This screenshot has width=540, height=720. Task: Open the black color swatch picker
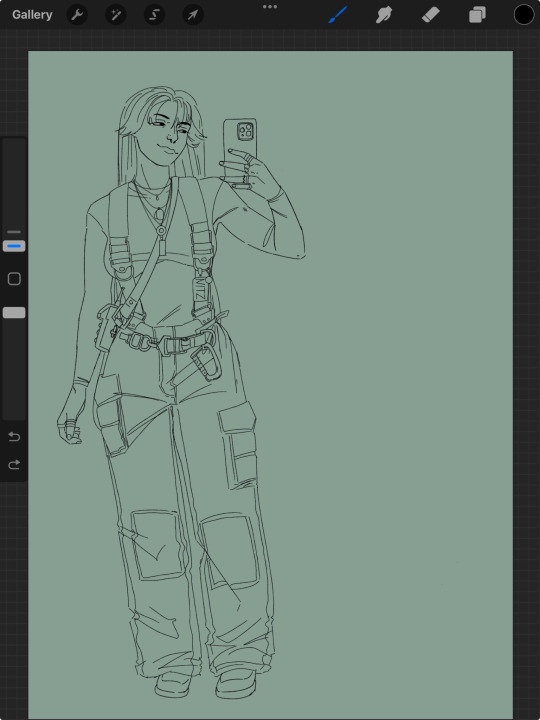(x=523, y=15)
